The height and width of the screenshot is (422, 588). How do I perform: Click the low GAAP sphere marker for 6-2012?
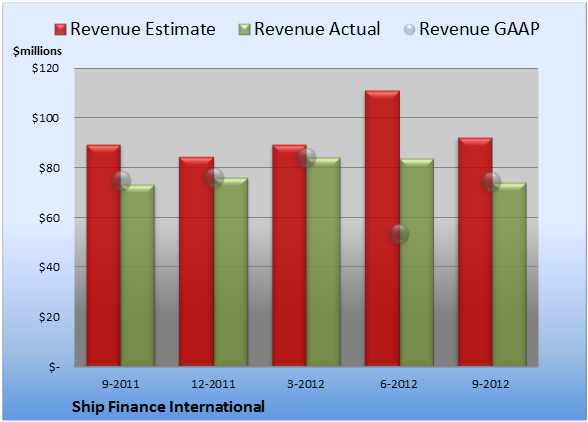tap(399, 234)
